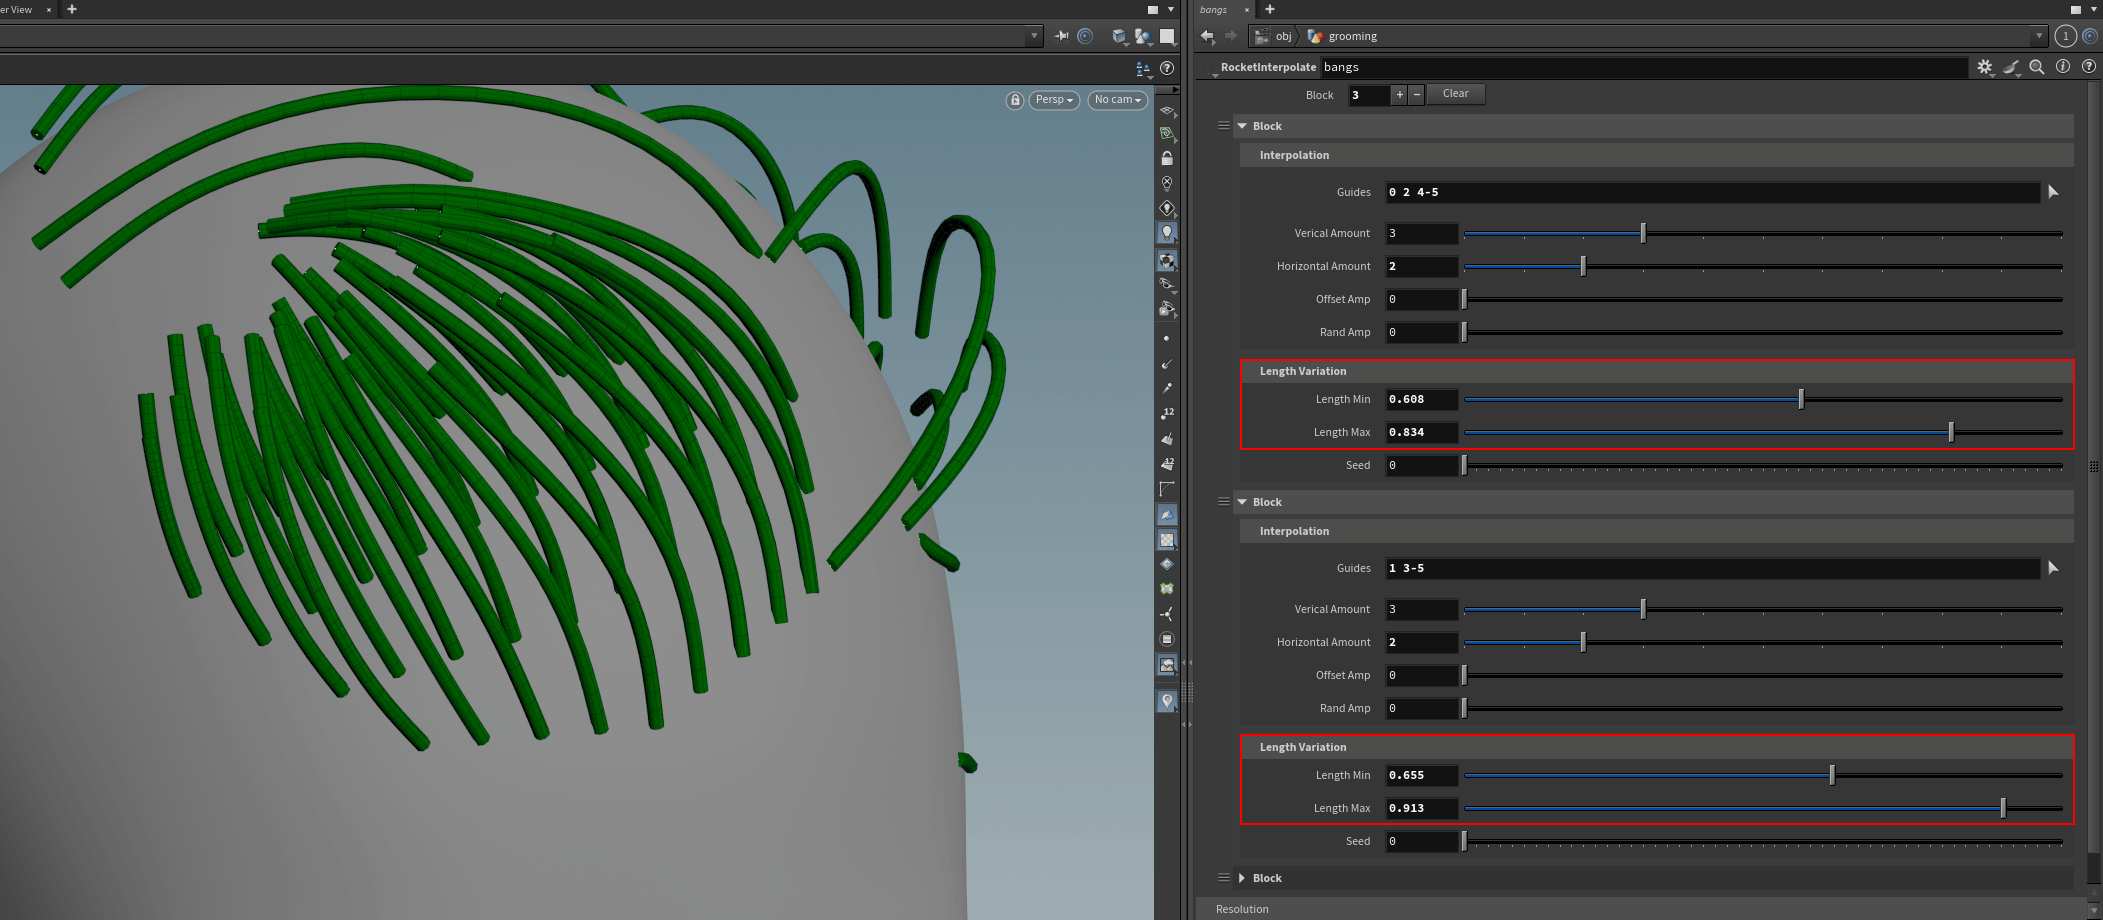Click the Length Max field showing 0.834
Viewport: 2103px width, 920px height.
click(x=1421, y=432)
